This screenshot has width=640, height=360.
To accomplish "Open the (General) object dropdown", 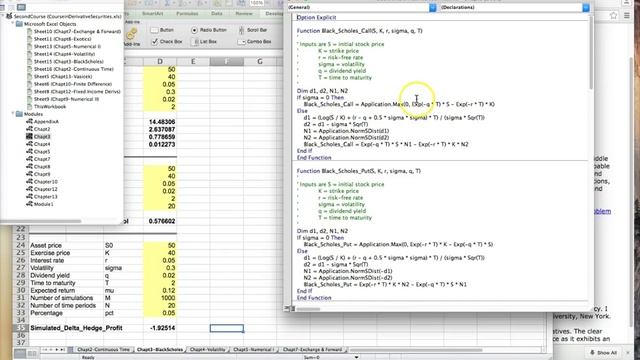I will 433,7.
